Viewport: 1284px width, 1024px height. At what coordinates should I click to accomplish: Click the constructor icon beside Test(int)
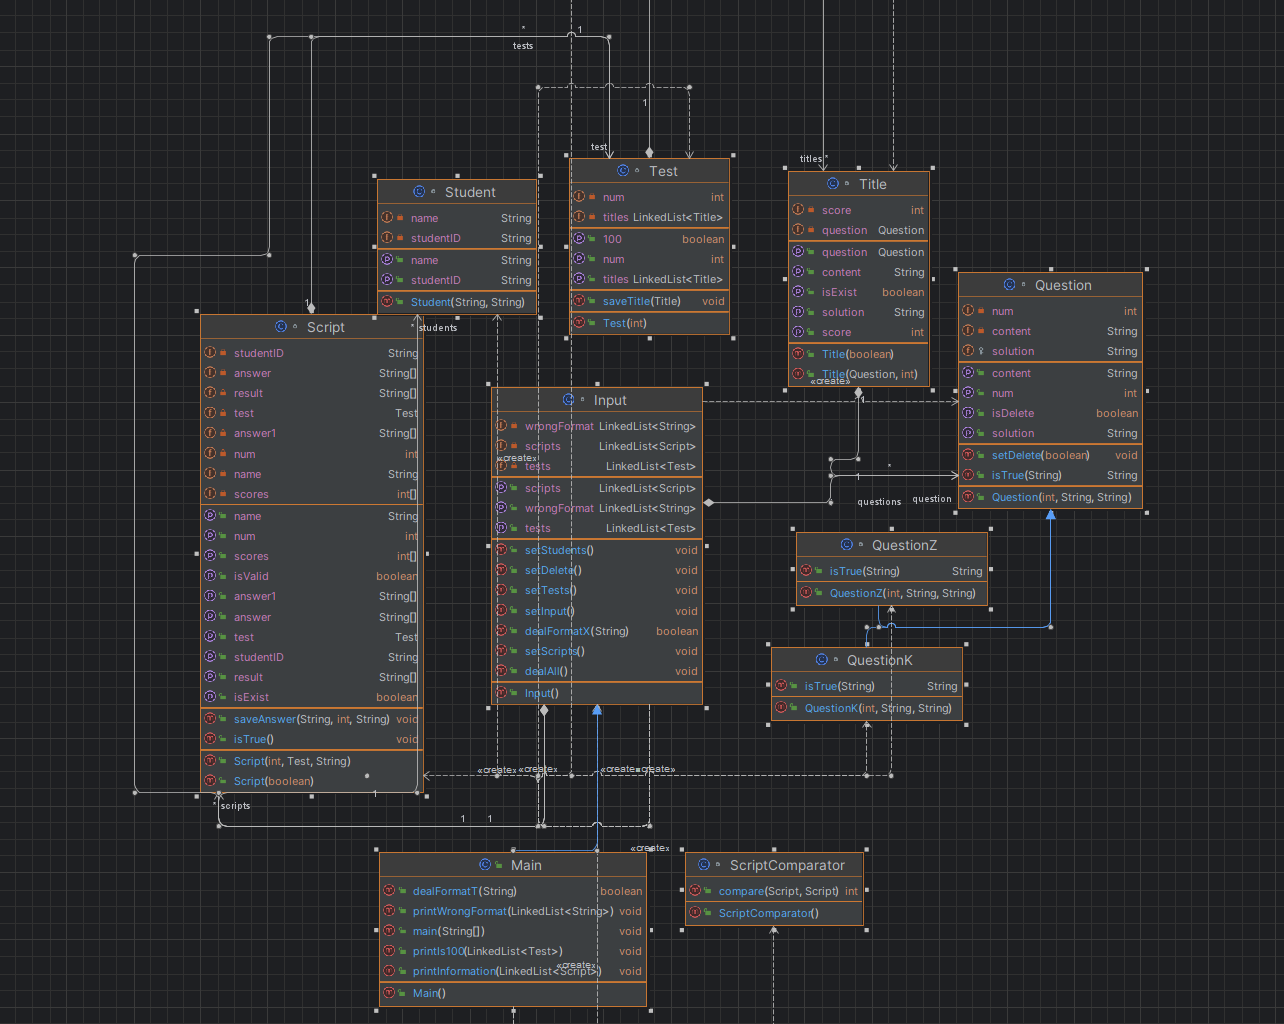click(578, 323)
